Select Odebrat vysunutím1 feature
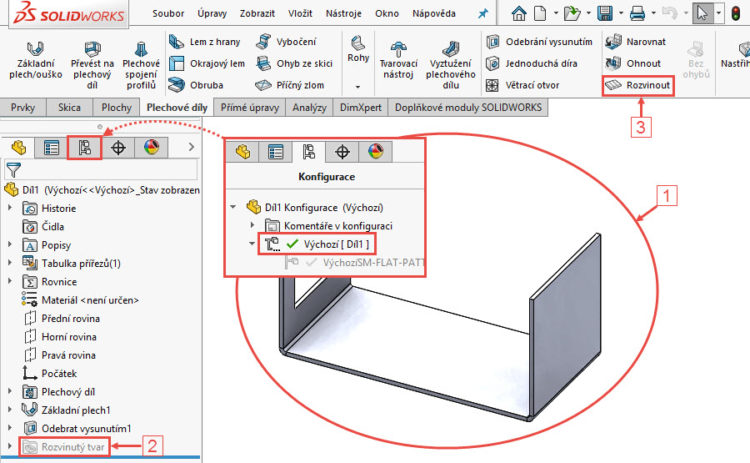 click(x=77, y=428)
